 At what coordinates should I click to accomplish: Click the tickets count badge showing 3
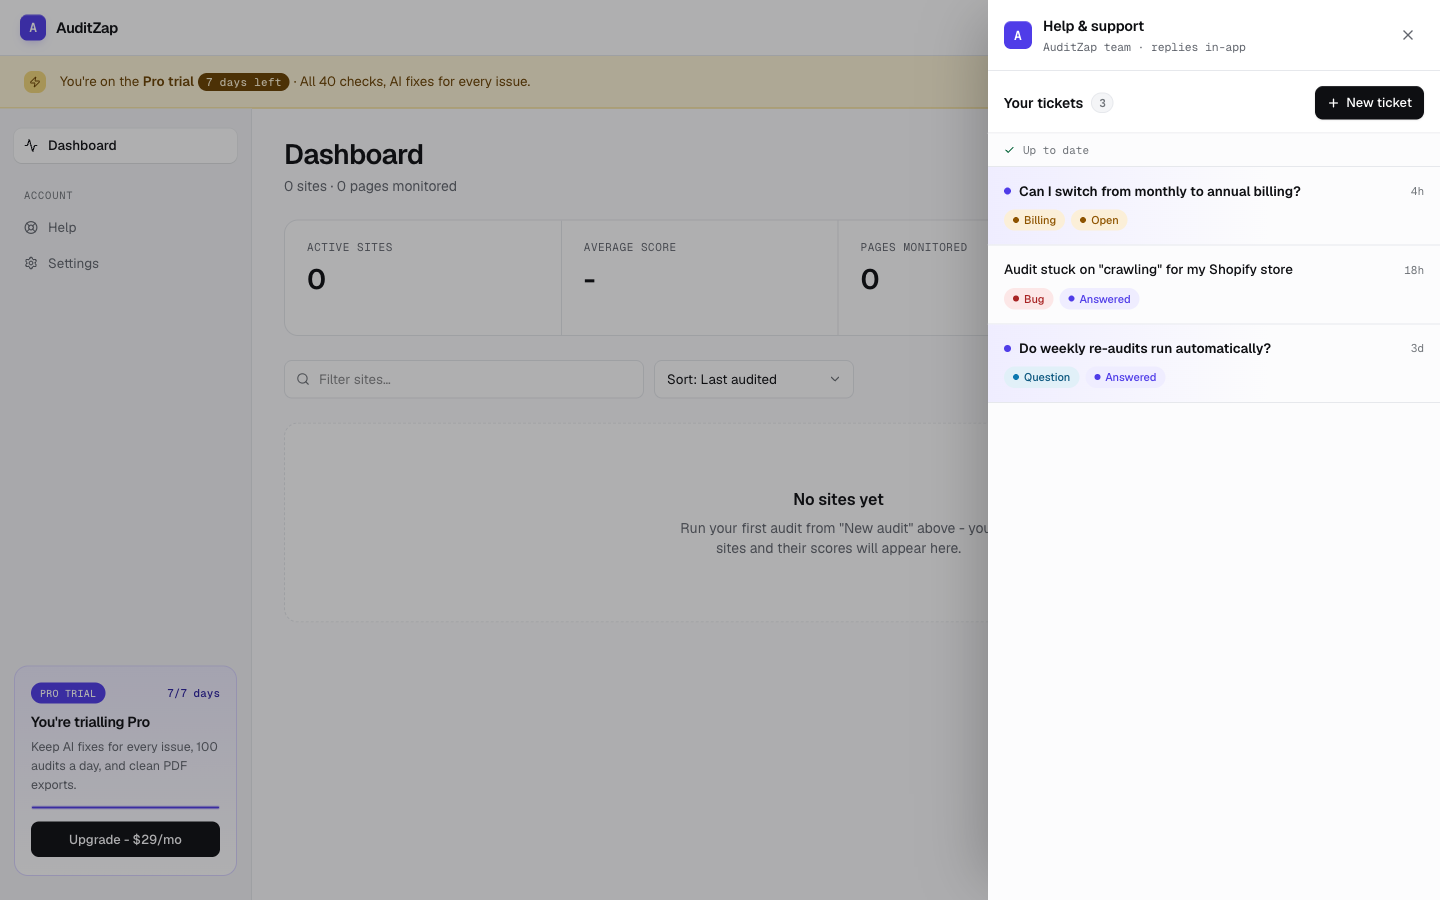(x=1102, y=103)
